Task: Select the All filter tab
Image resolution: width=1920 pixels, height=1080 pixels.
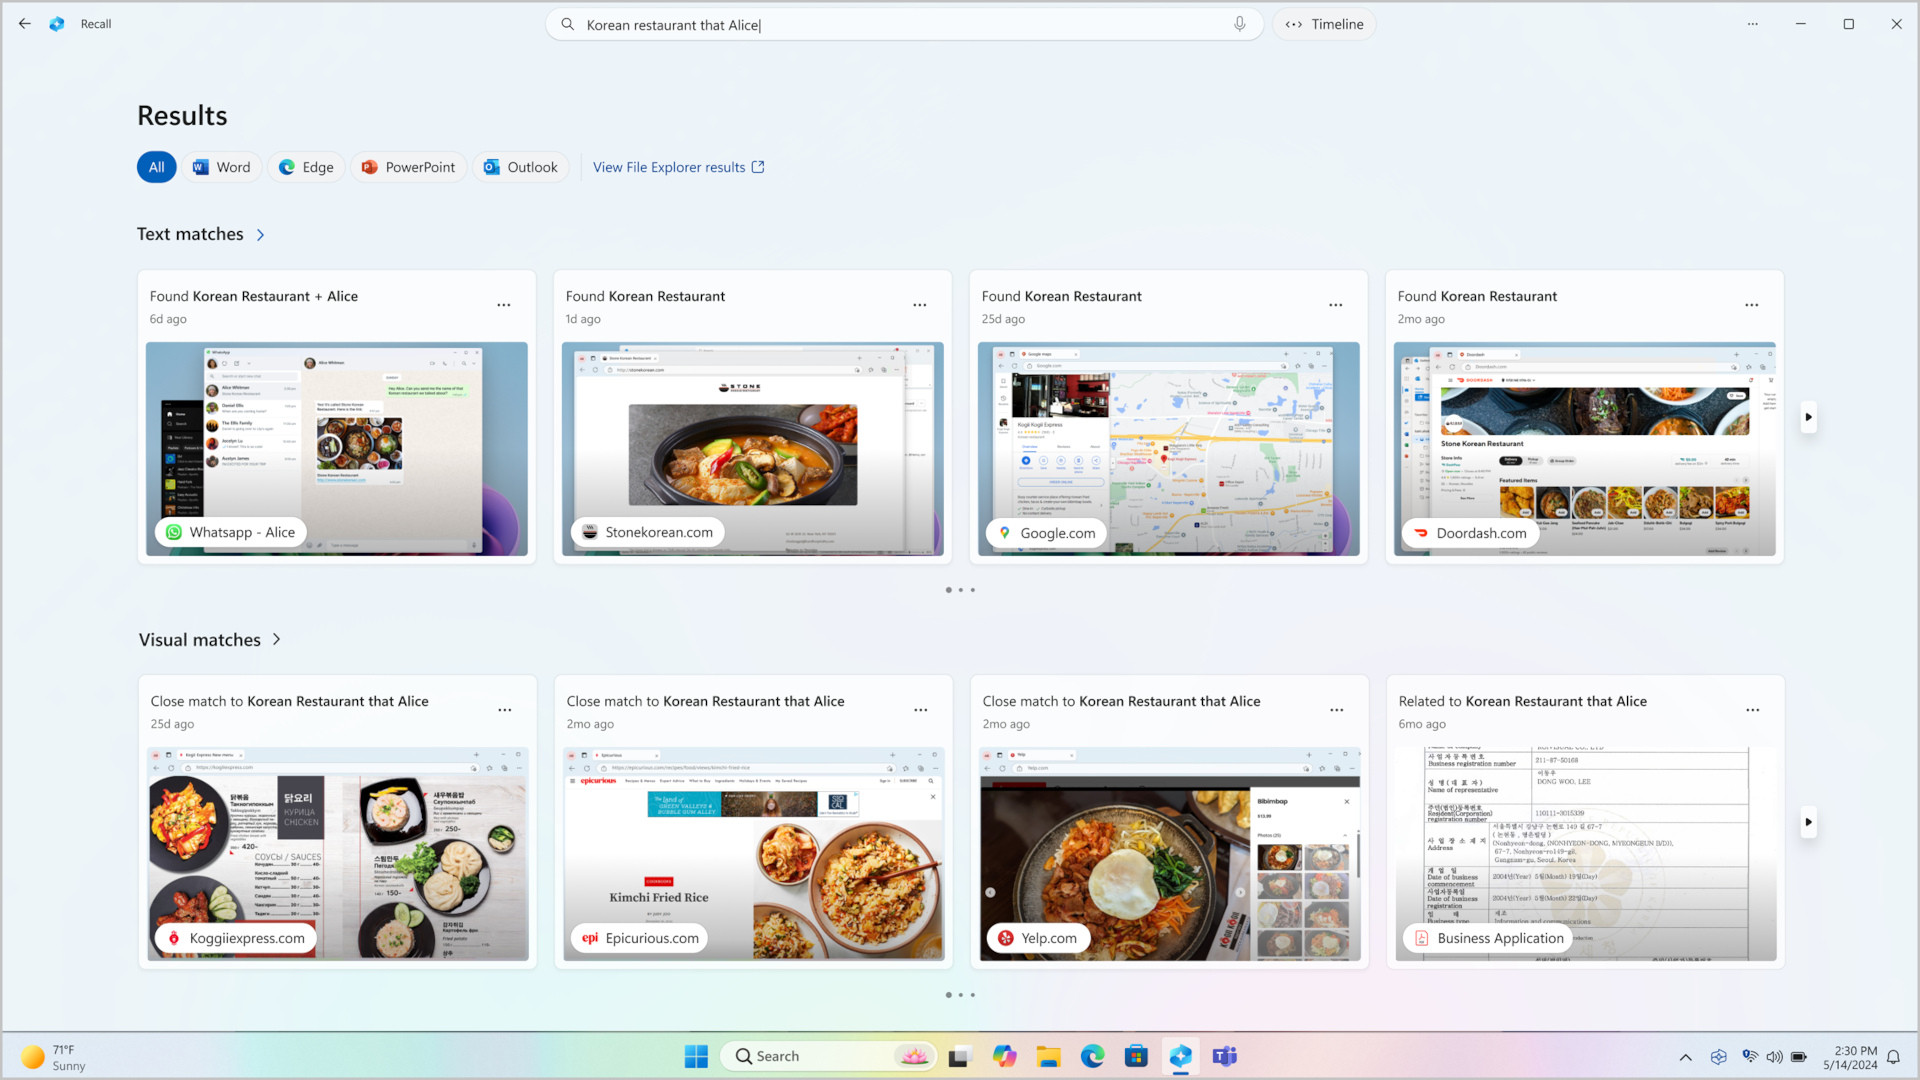Action: [x=157, y=166]
